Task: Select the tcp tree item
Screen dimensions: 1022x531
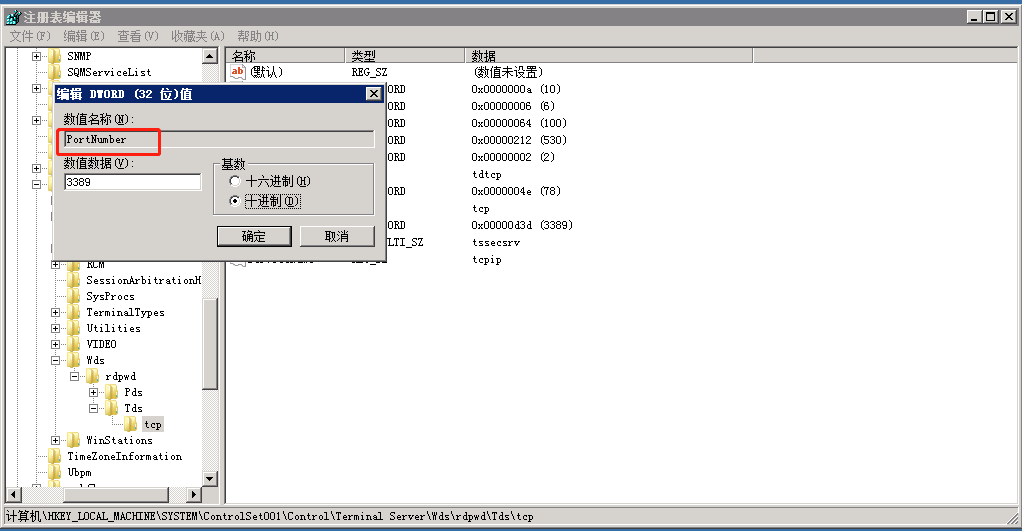Action: [x=153, y=425]
